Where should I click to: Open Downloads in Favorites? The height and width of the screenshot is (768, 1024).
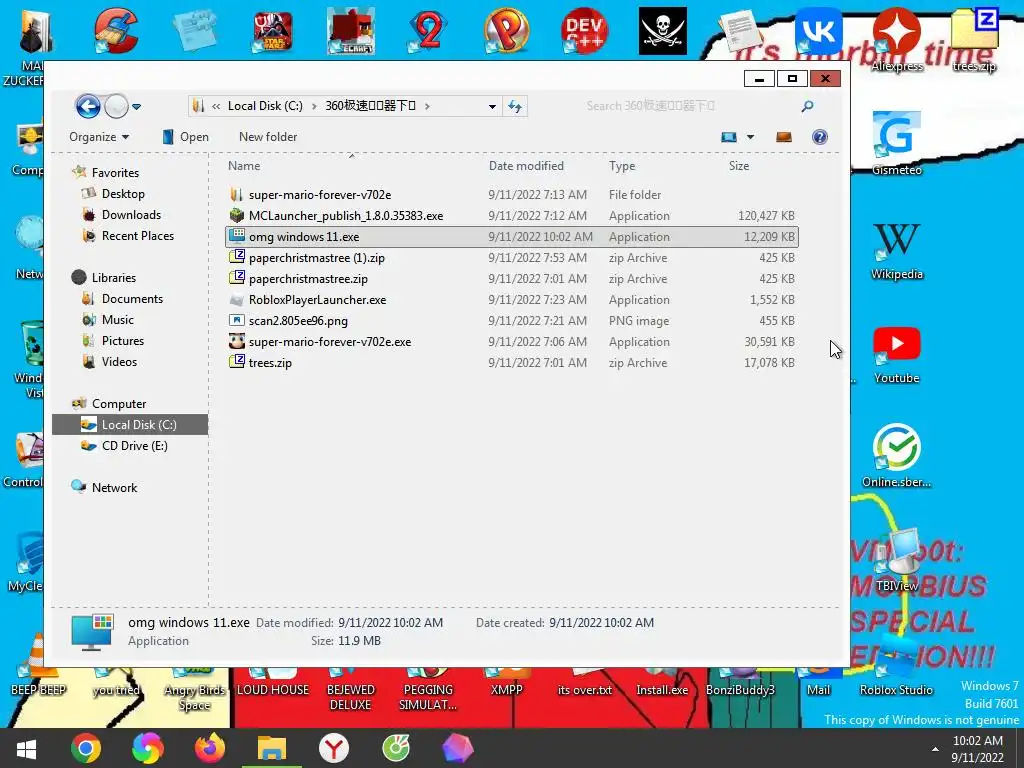131,214
